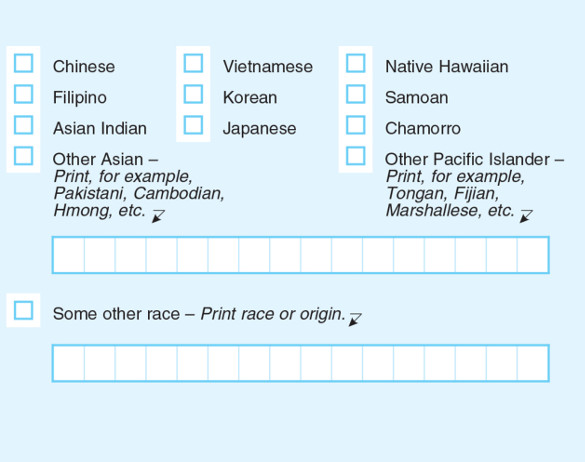
Task: Select the Chamorro checkbox
Action: coord(356,125)
